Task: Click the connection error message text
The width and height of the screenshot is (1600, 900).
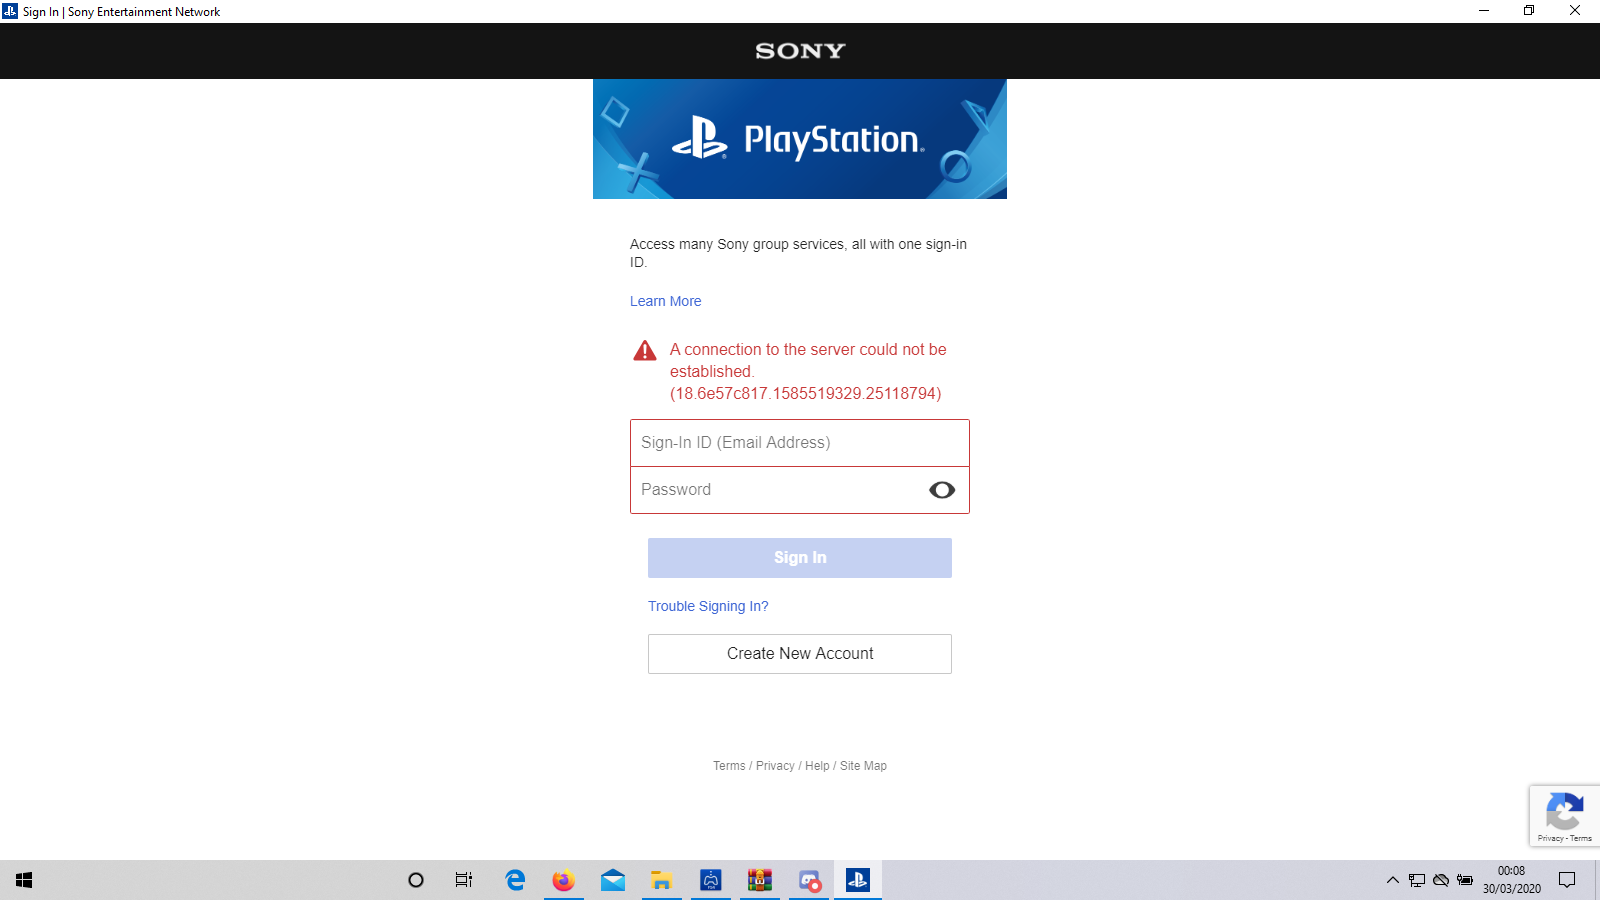Action: point(808,372)
